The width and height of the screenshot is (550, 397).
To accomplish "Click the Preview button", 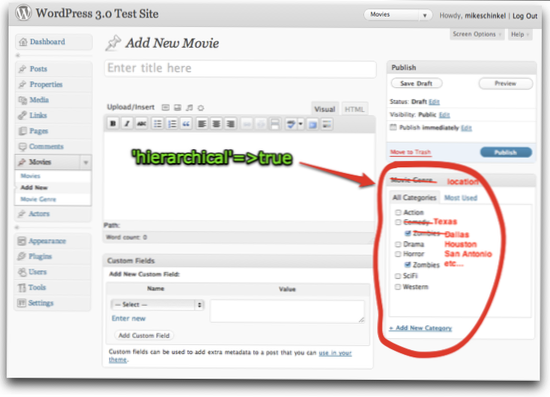I will coord(505,83).
